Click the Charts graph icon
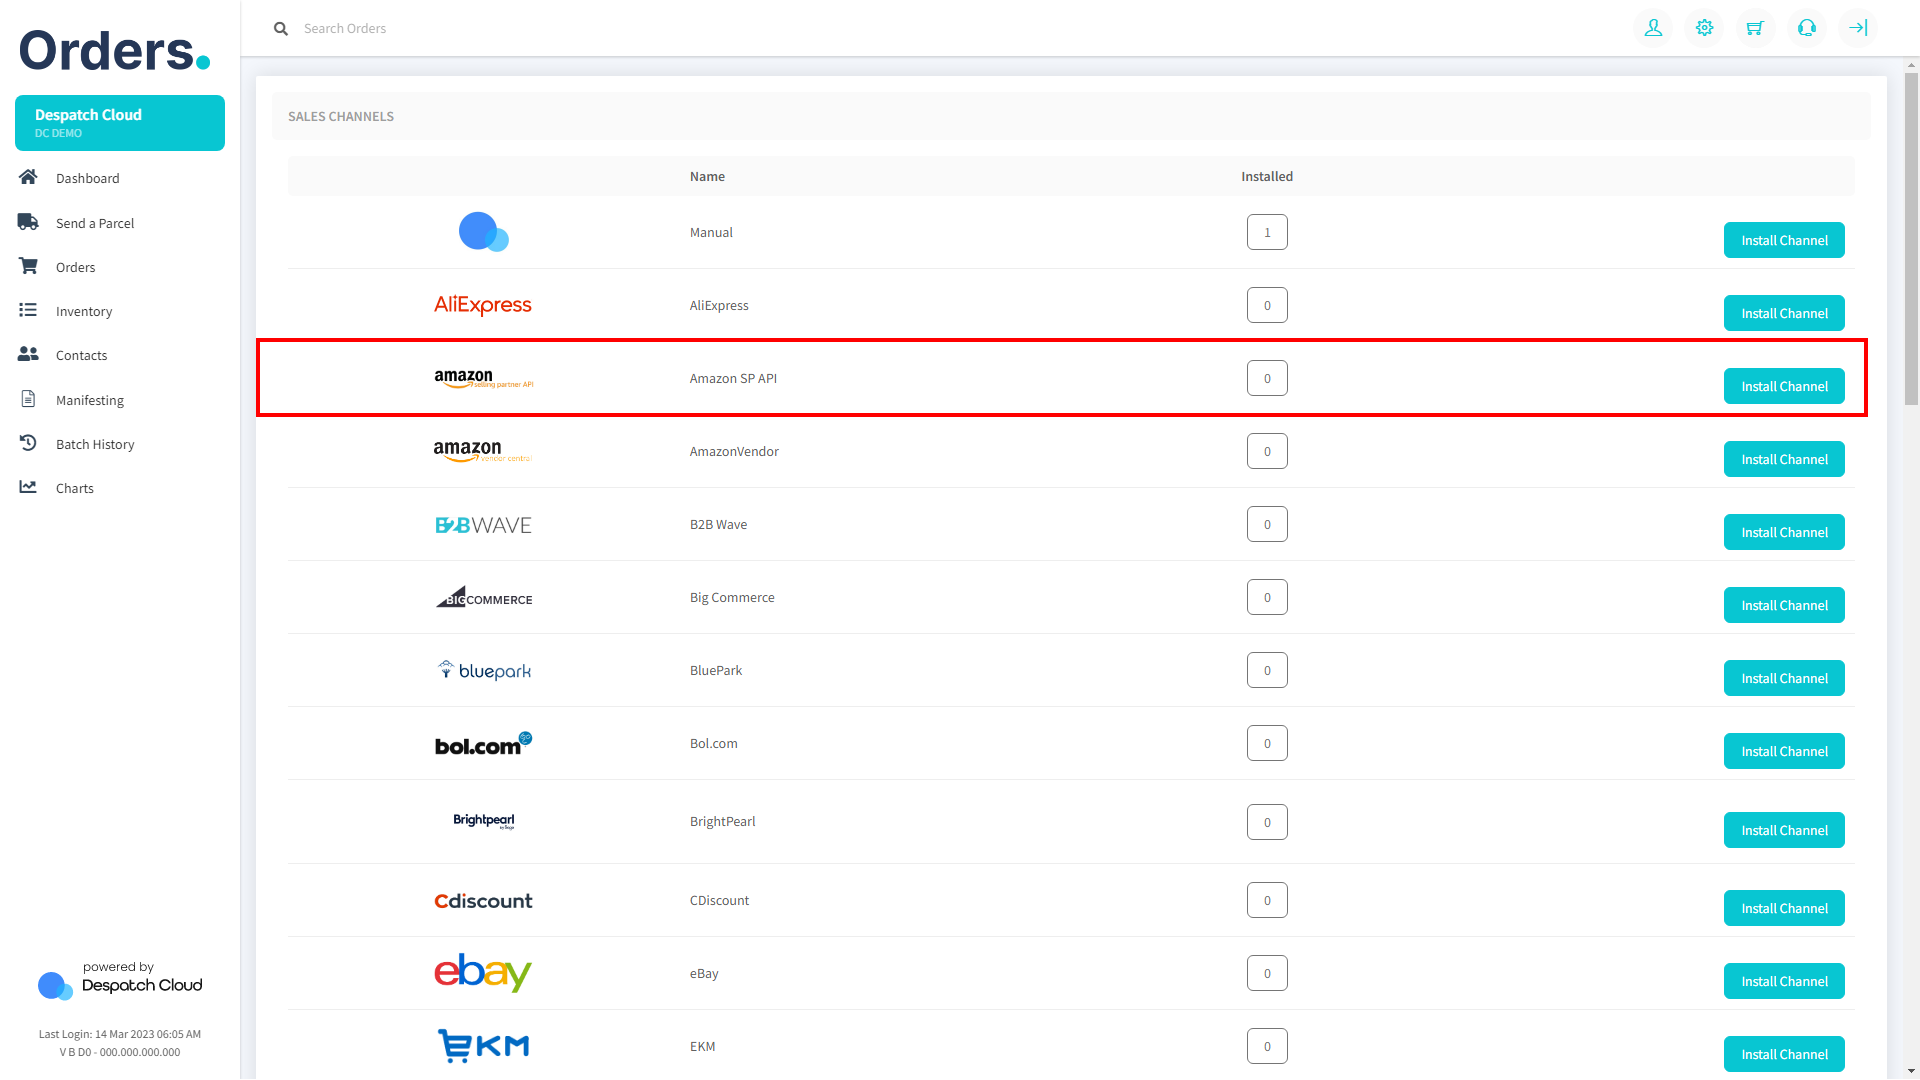This screenshot has width=1920, height=1080. tap(28, 487)
